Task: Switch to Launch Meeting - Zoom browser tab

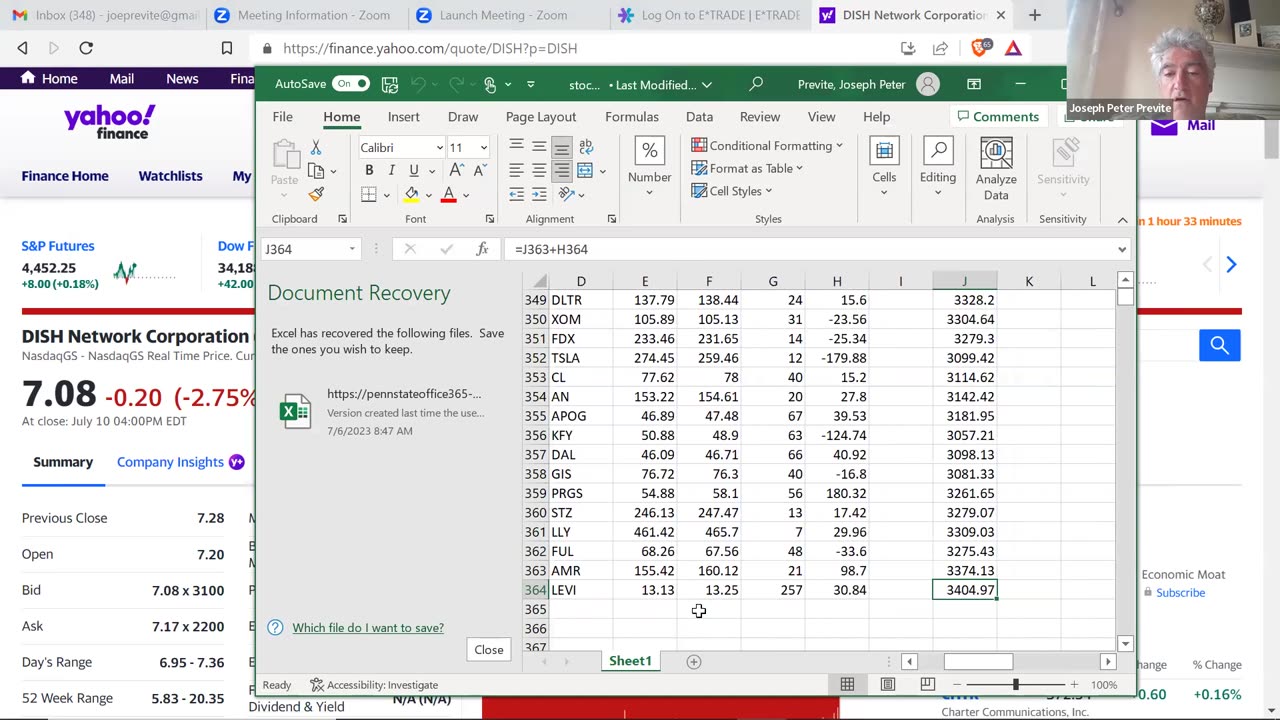Action: pyautogui.click(x=503, y=15)
